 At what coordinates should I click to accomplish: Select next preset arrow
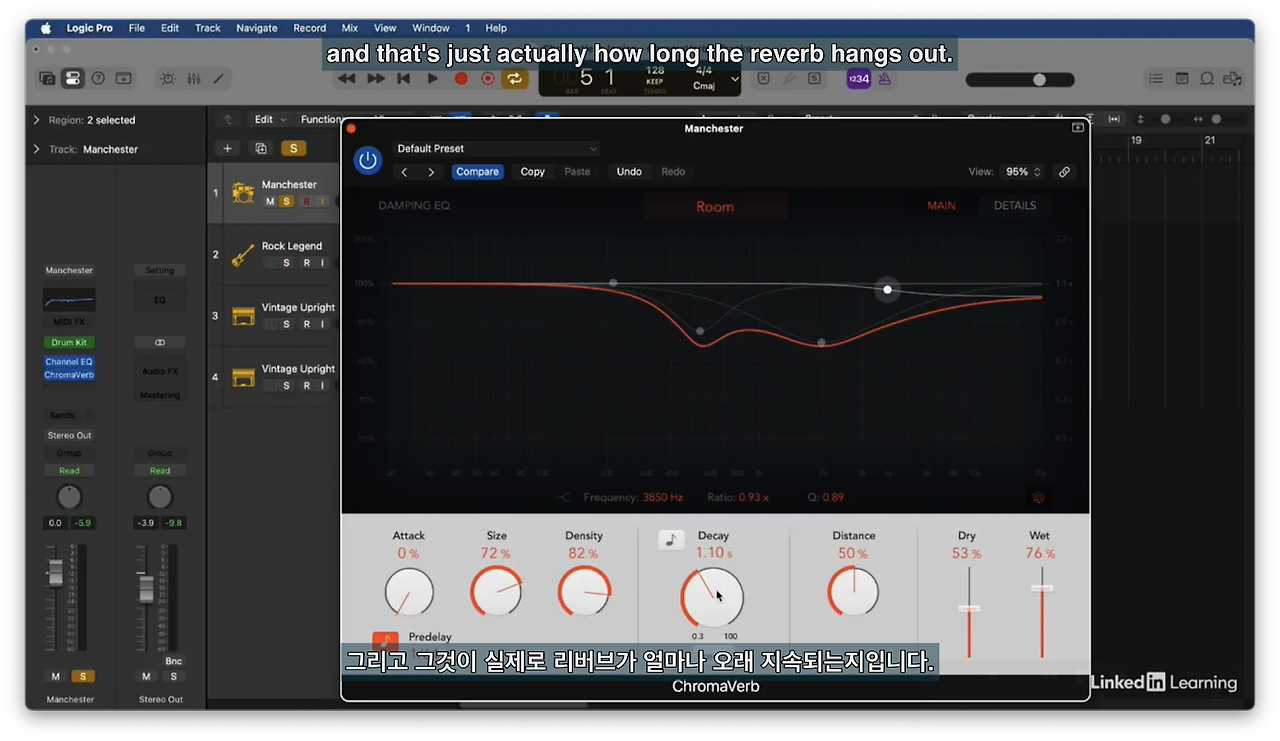(431, 172)
